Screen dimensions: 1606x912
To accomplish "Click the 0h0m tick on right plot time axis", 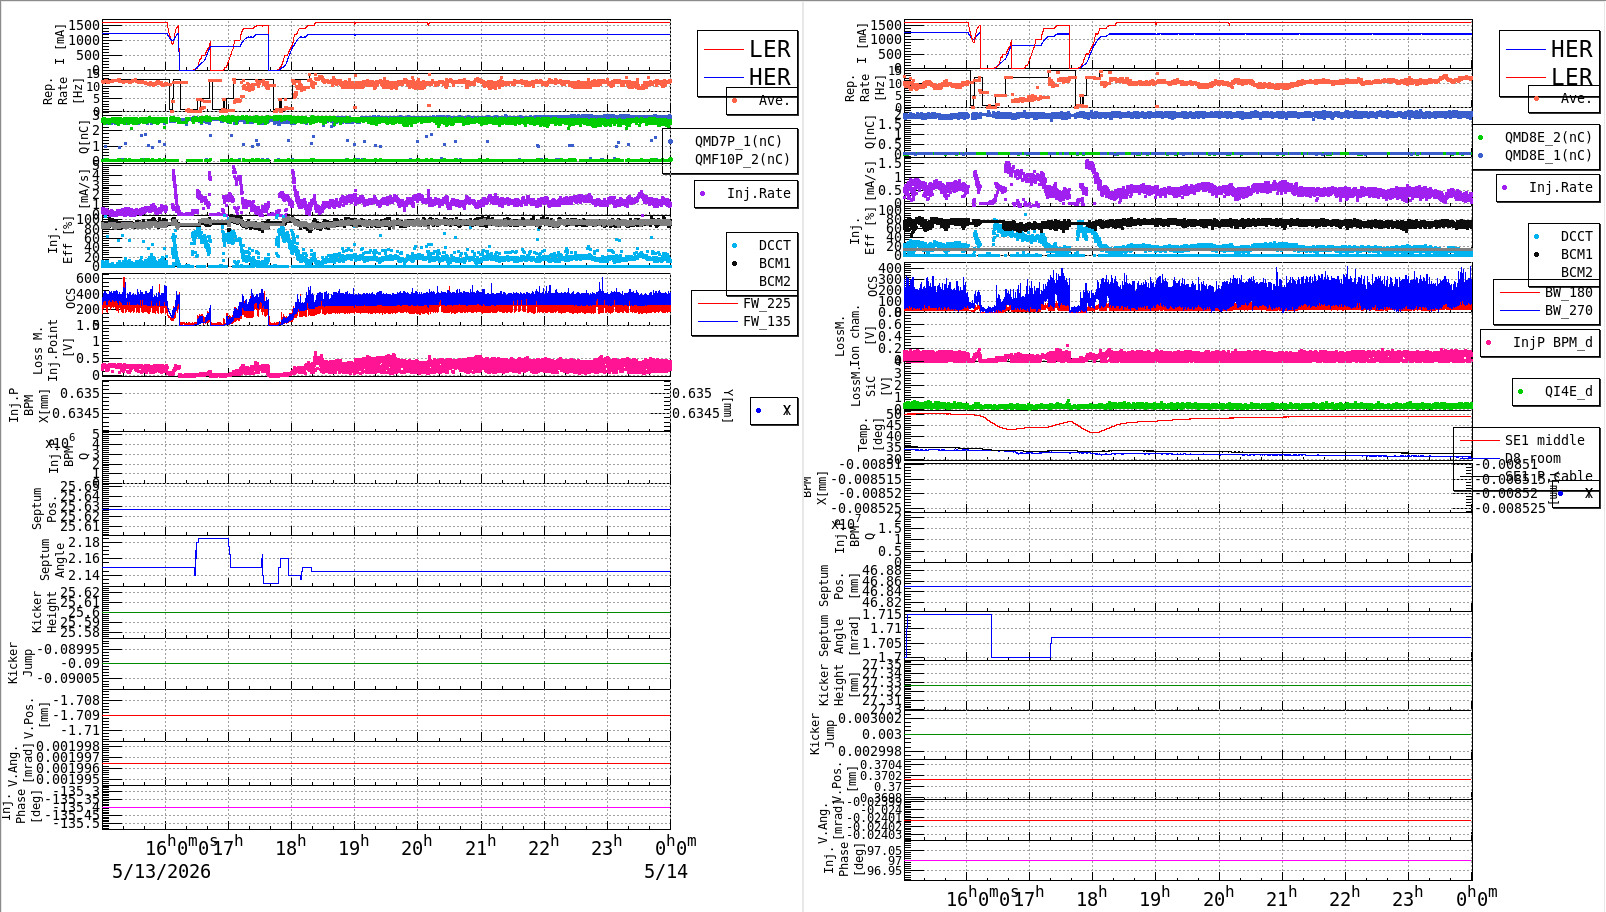I will click(x=1477, y=897).
